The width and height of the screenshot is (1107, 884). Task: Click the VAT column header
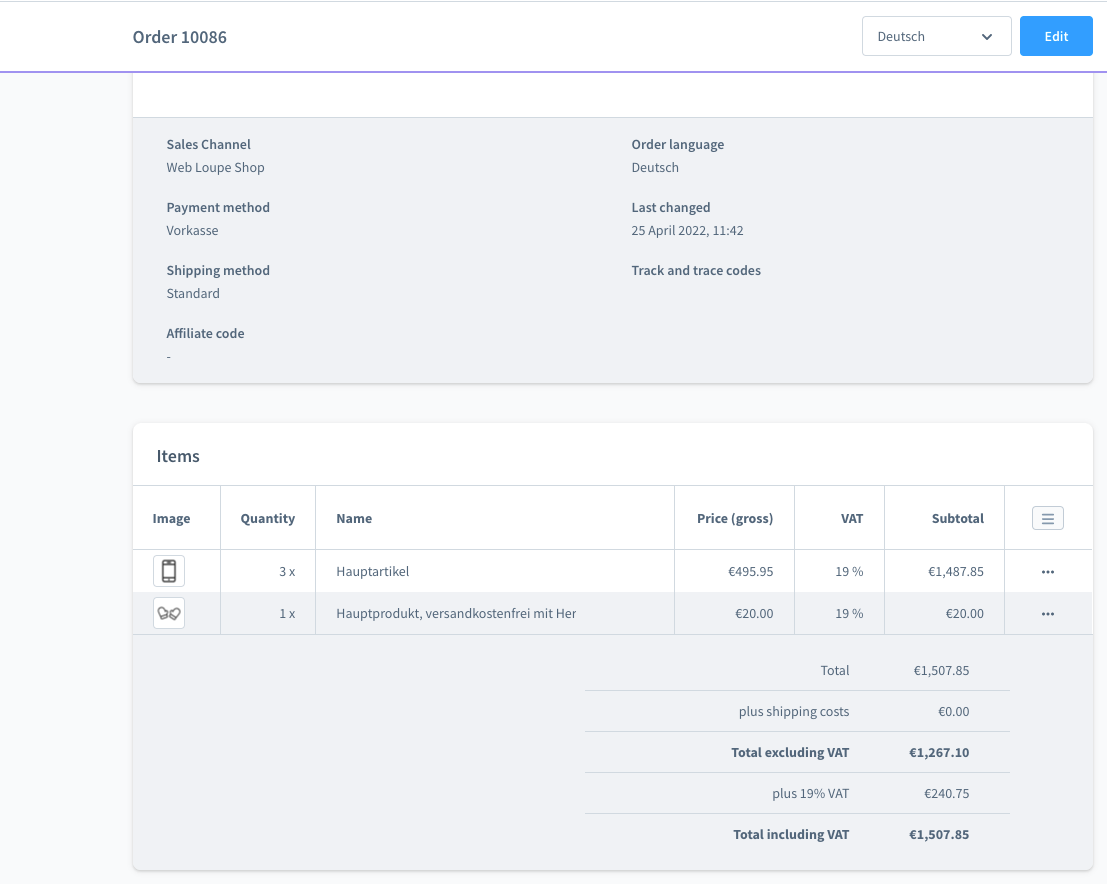851,518
